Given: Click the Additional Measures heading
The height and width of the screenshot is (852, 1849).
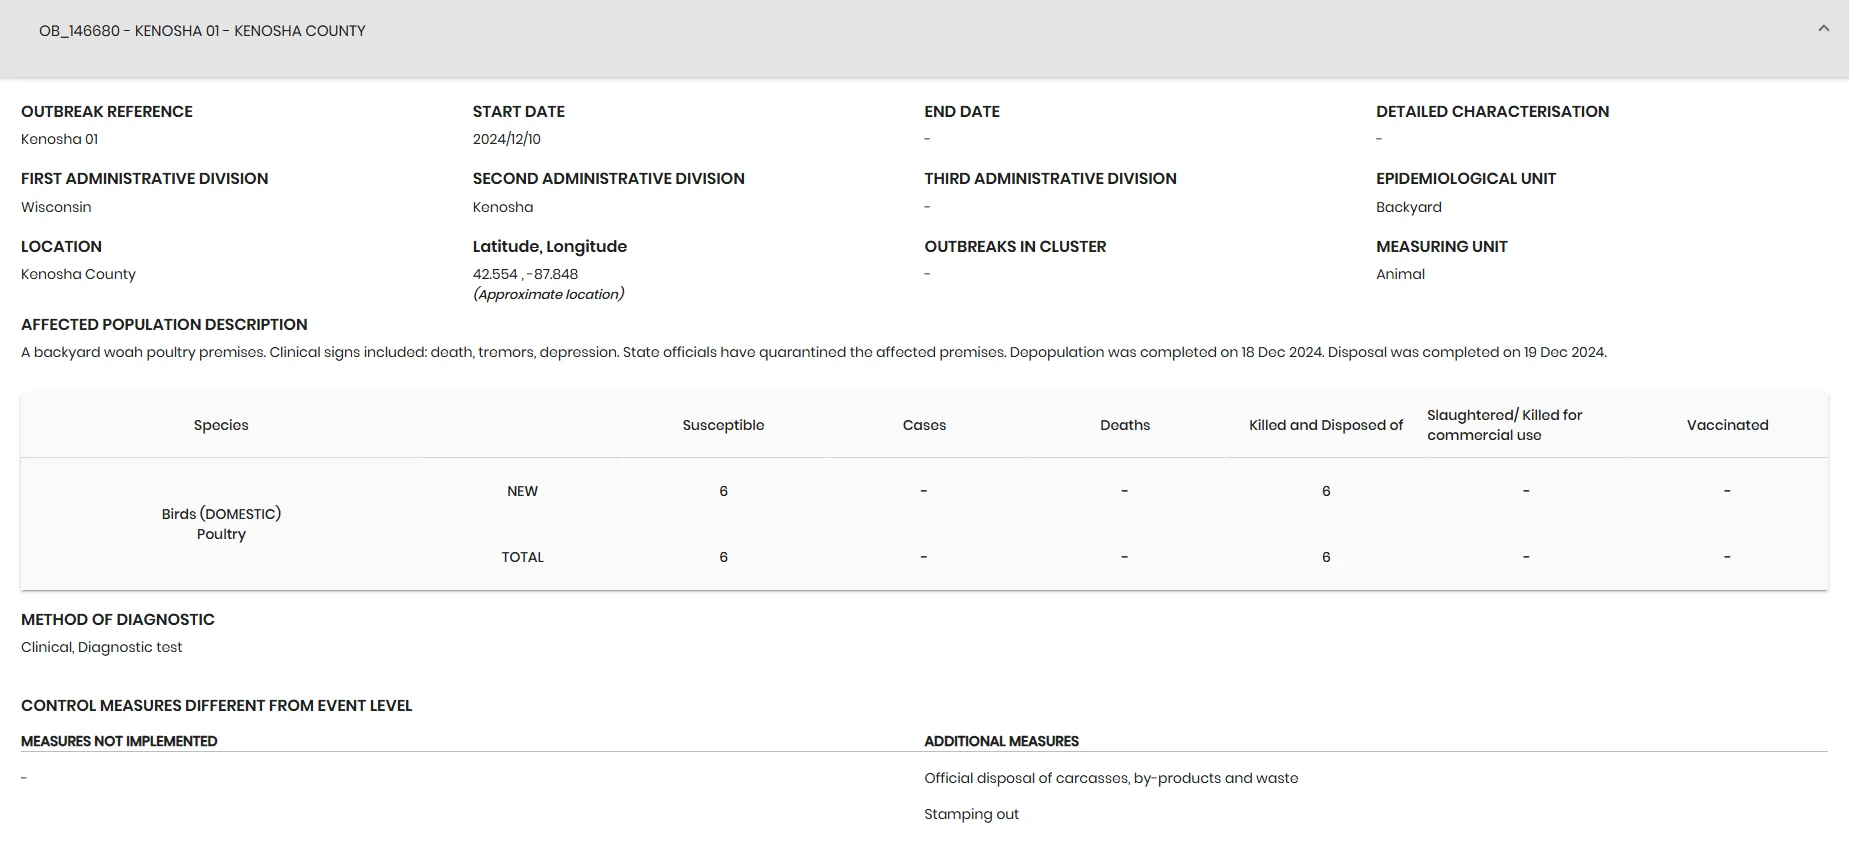Looking at the screenshot, I should click(1001, 741).
